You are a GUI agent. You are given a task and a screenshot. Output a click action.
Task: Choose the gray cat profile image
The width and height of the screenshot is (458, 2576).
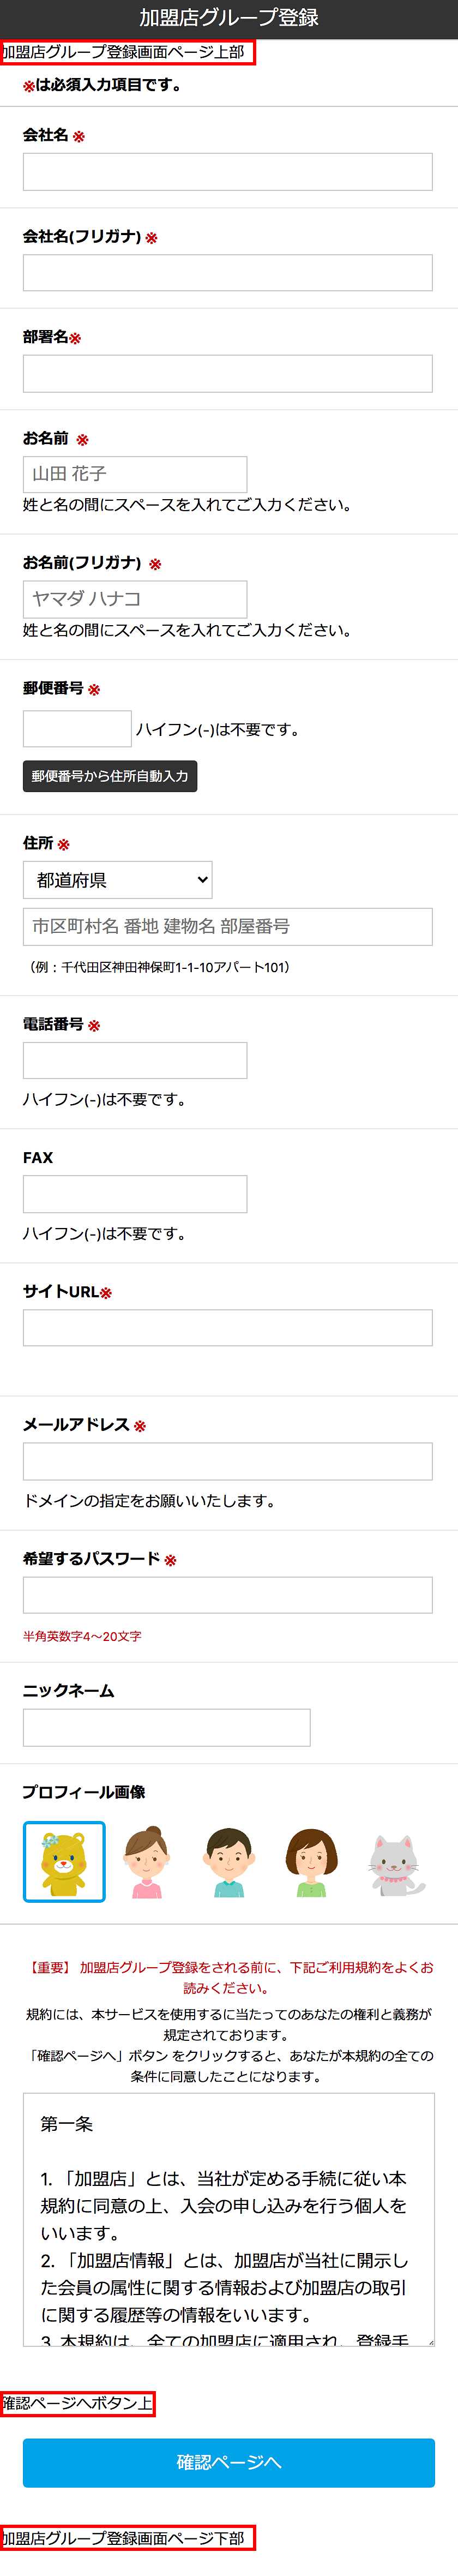pos(395,1863)
